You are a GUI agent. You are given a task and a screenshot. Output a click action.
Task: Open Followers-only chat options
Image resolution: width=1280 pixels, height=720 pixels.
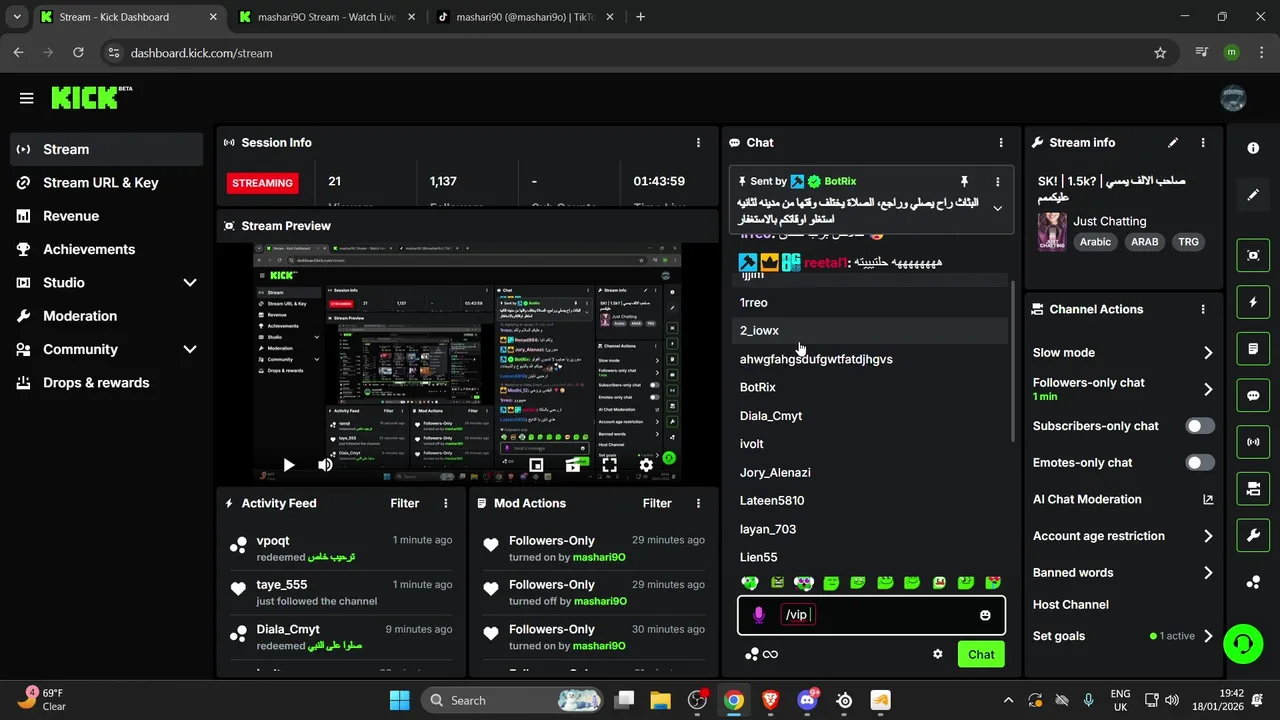(x=1208, y=389)
